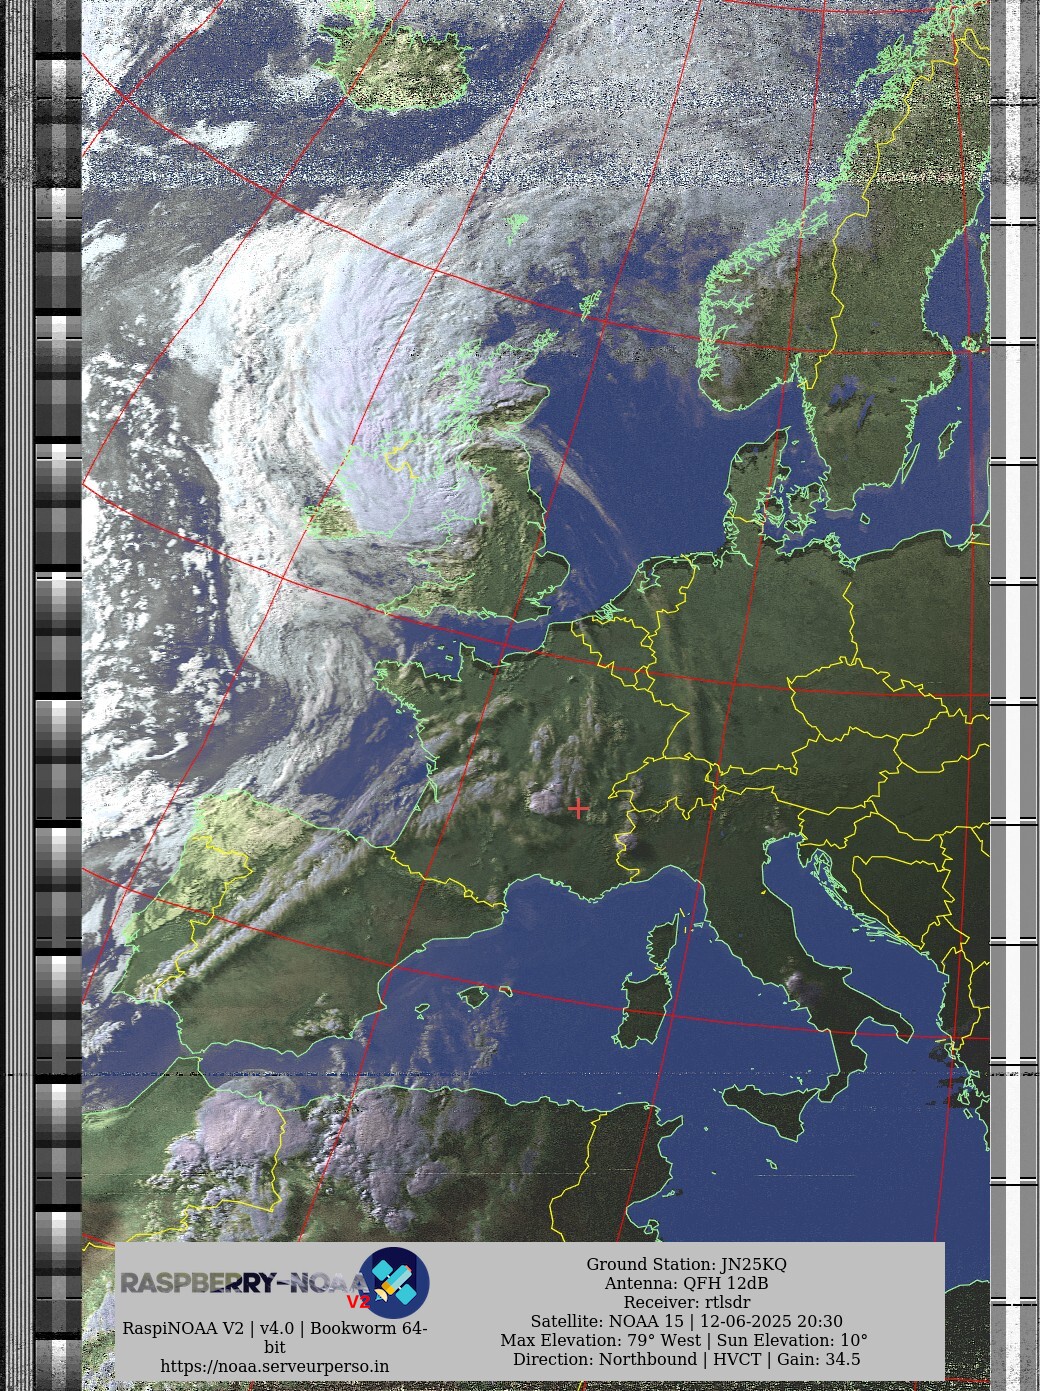Image resolution: width=1040 pixels, height=1391 pixels.
Task: Click 'Satellite: NOAA 15 | 12-06-2025 20:30' line
Action: tap(686, 1321)
